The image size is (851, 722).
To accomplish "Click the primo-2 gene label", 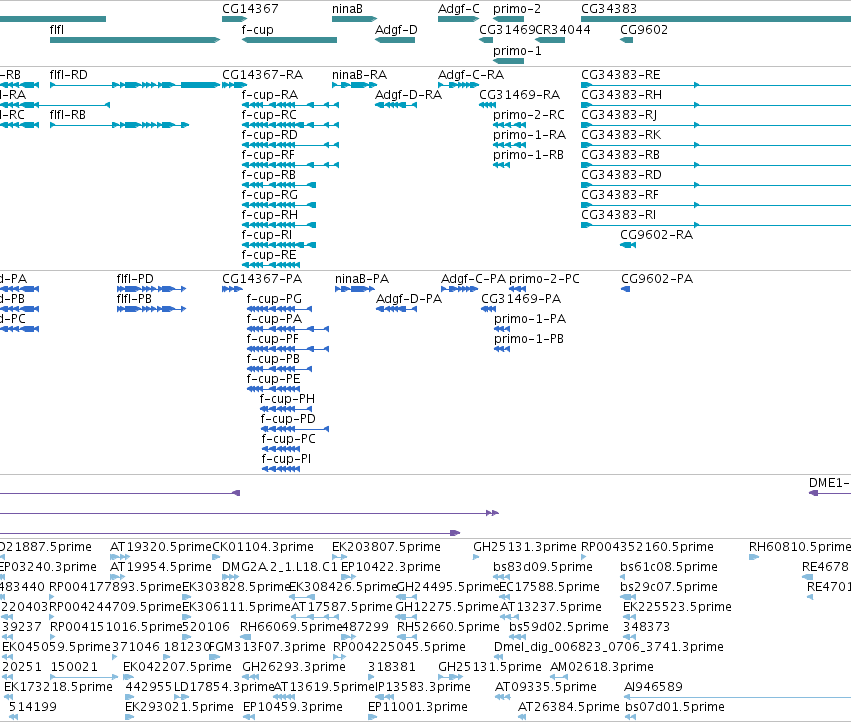I will (517, 9).
